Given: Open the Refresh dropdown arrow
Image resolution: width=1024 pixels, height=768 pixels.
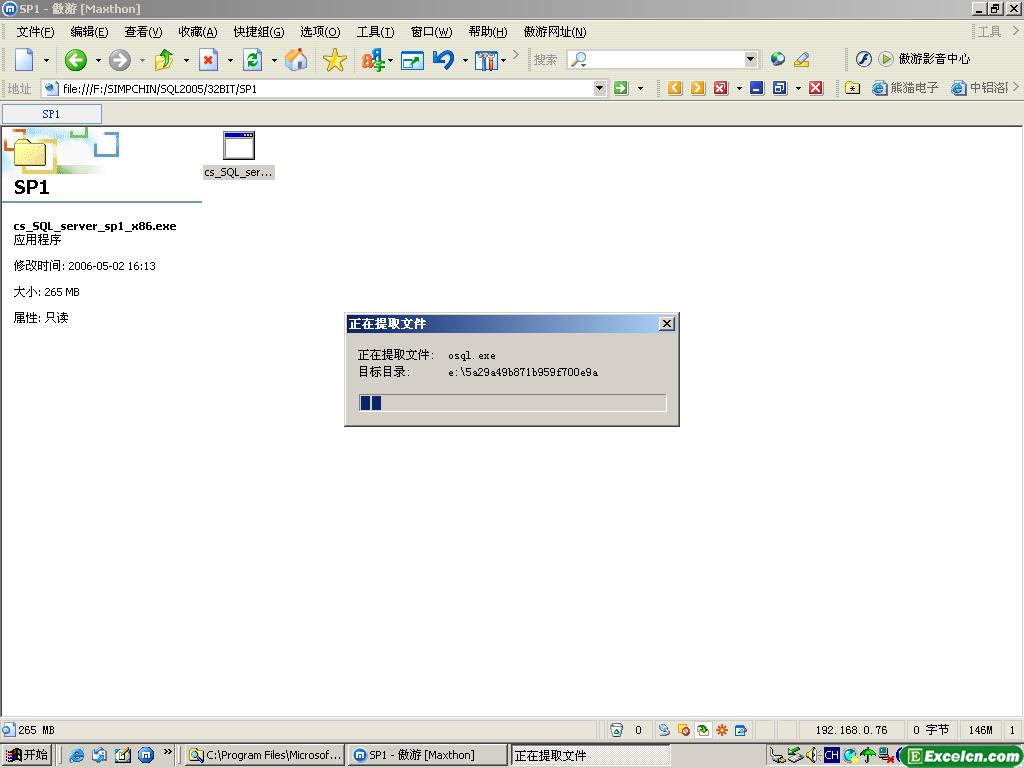Looking at the screenshot, I should click(x=274, y=60).
